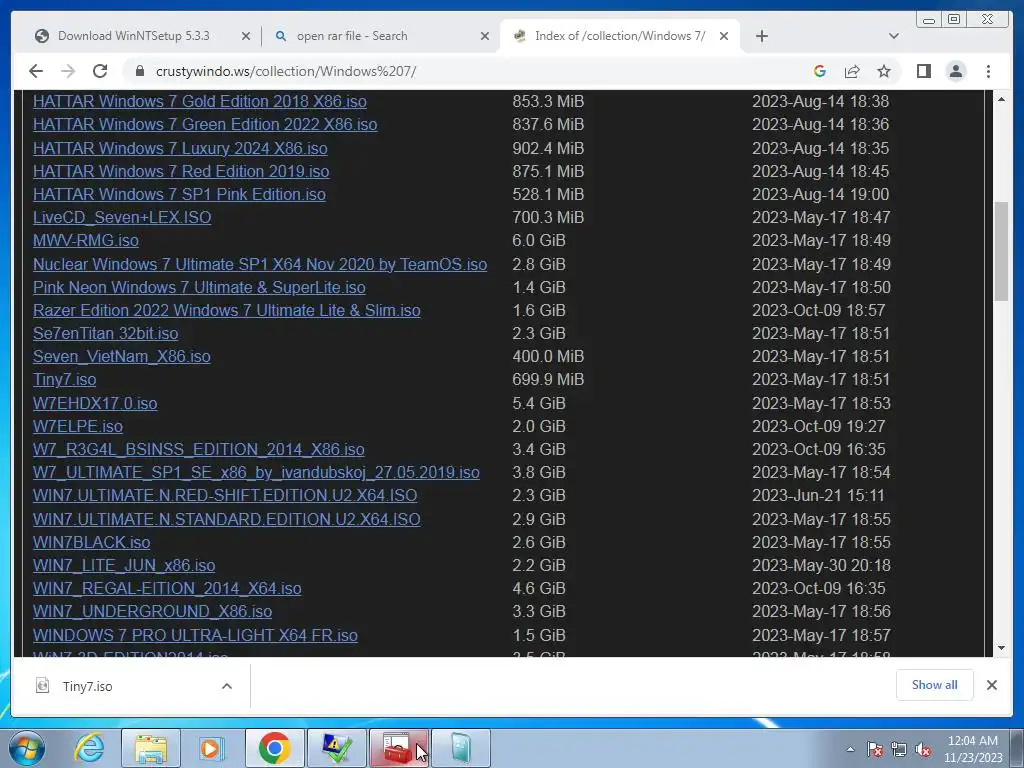Open Windows Media Player taskbar icon
Screen dimensions: 1024x768
point(211,748)
